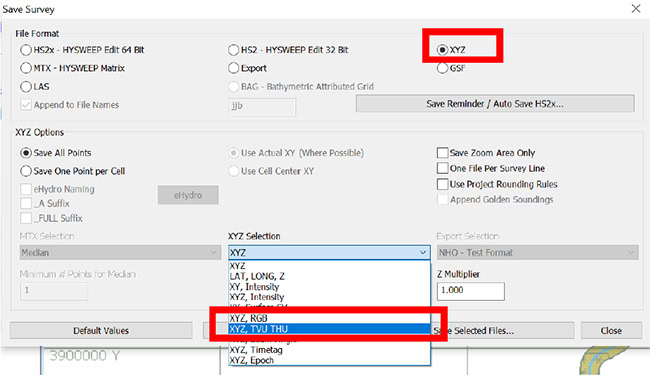
Task: Click the Default Values button
Action: [101, 331]
